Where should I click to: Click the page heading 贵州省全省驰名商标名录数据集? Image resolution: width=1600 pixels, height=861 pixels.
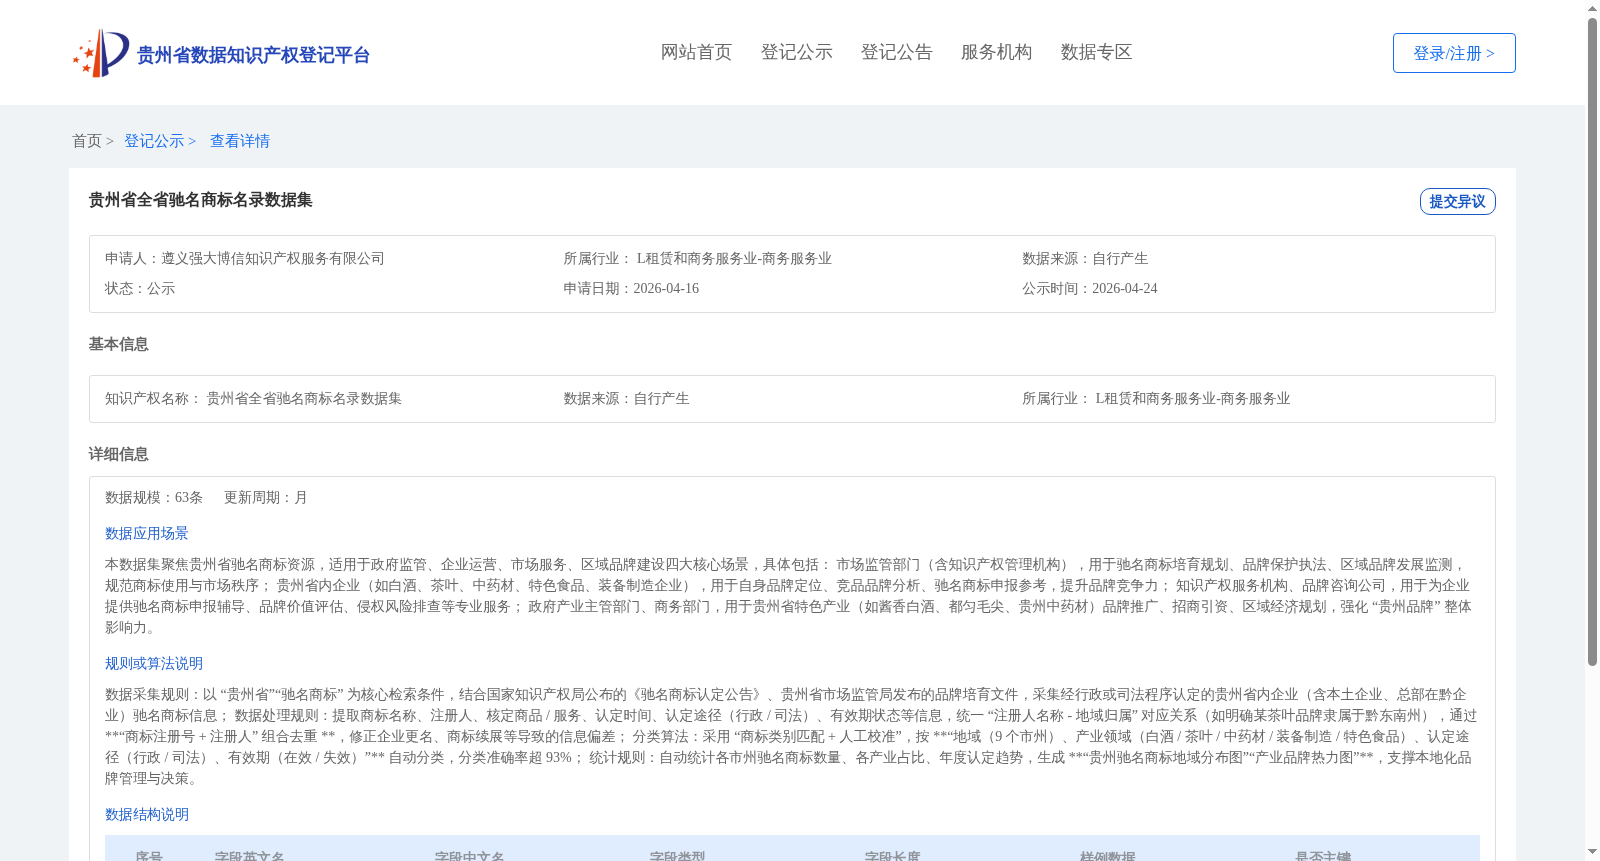[201, 200]
